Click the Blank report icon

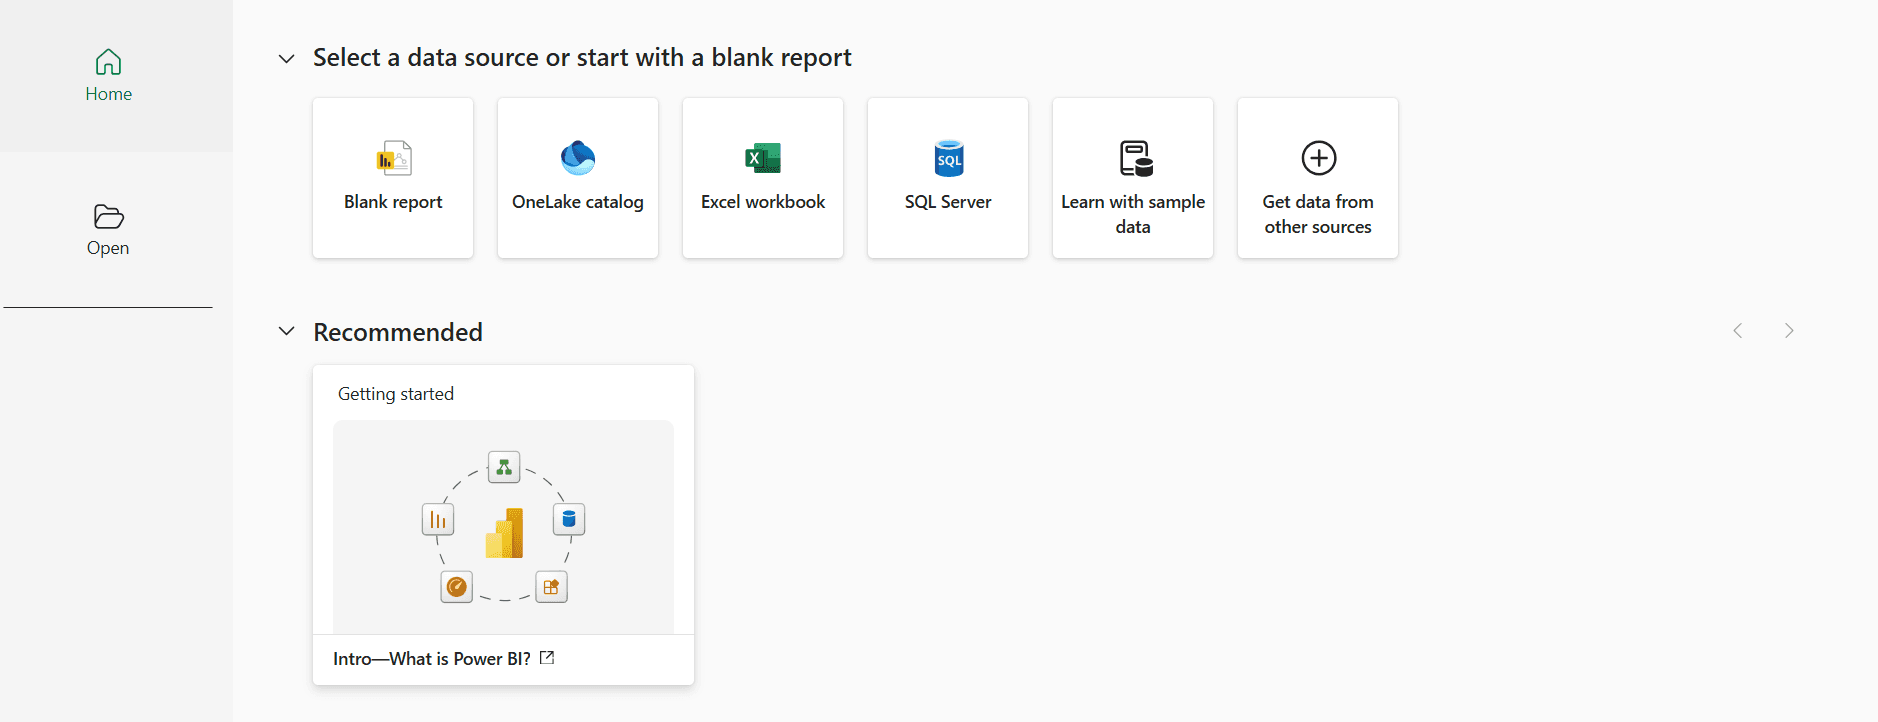pyautogui.click(x=393, y=158)
